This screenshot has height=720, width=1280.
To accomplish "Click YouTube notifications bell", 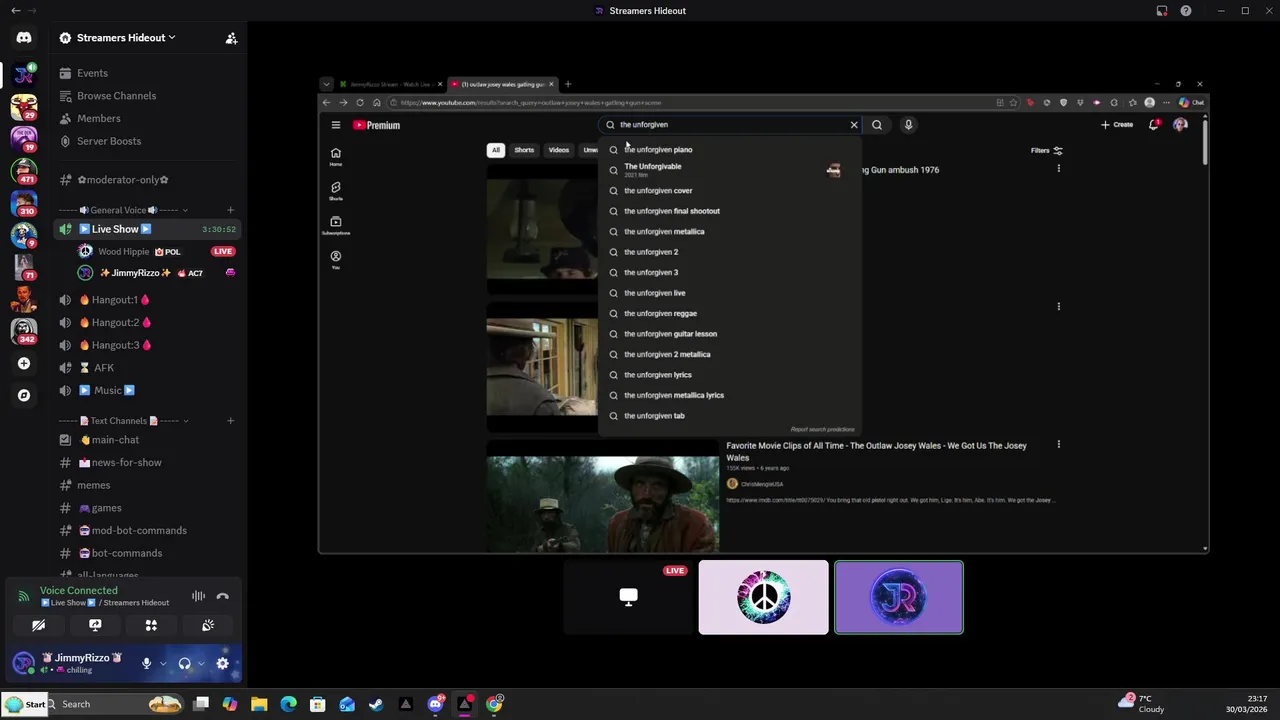I will pos(1154,125).
